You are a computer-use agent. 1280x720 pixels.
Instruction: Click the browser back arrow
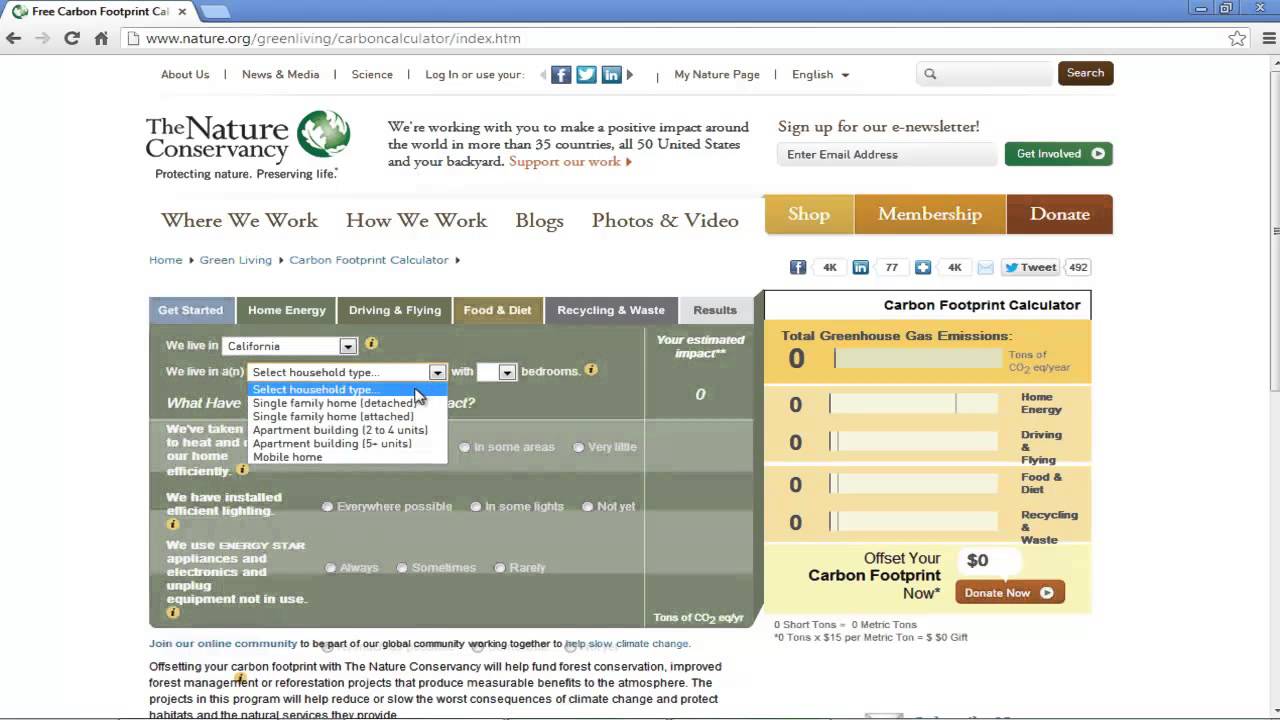point(14,38)
